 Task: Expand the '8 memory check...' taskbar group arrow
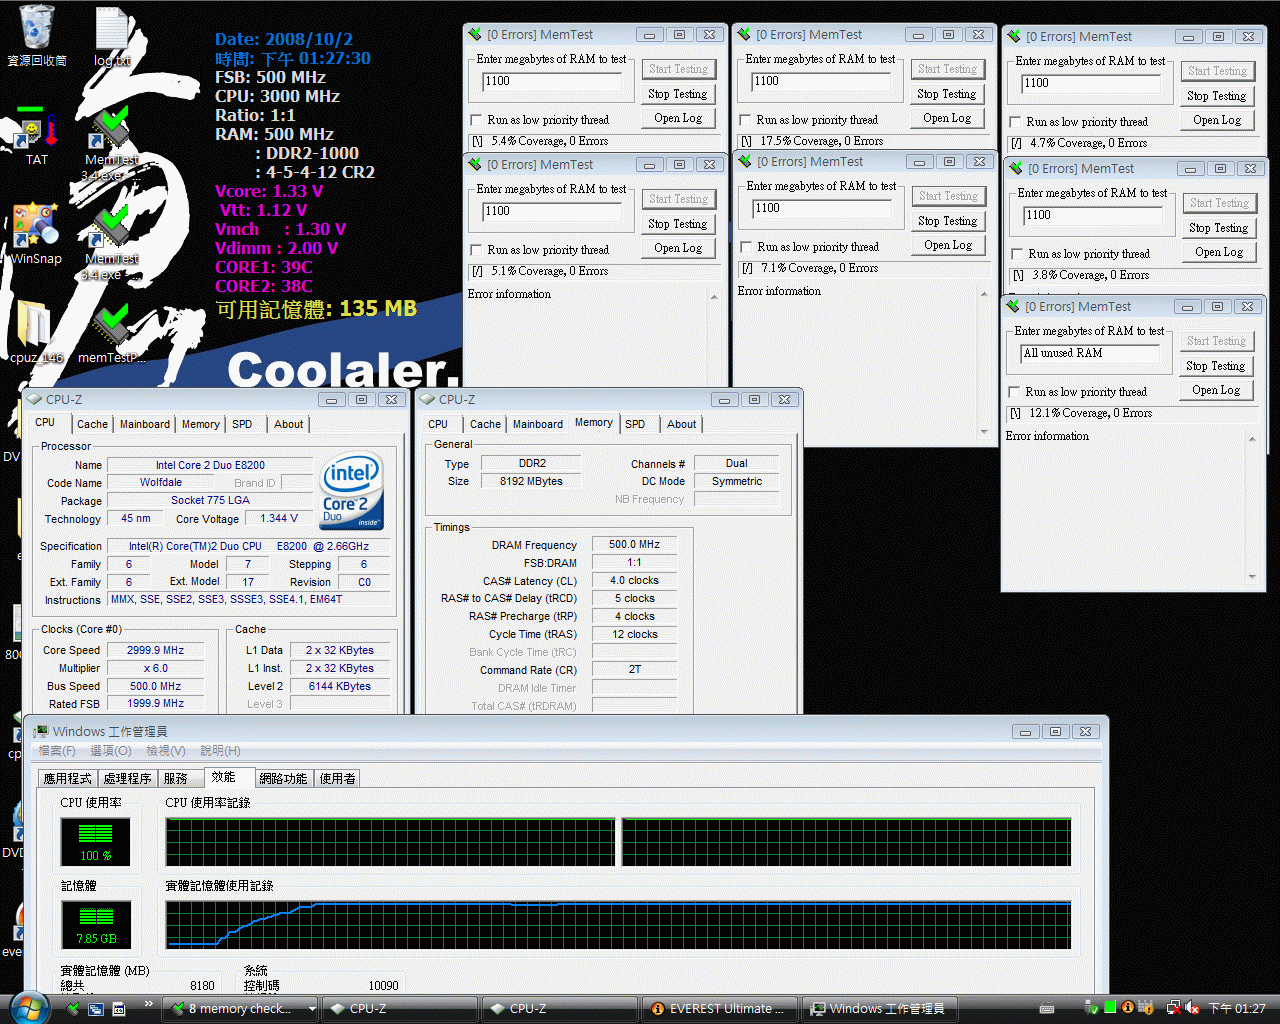point(312,1009)
